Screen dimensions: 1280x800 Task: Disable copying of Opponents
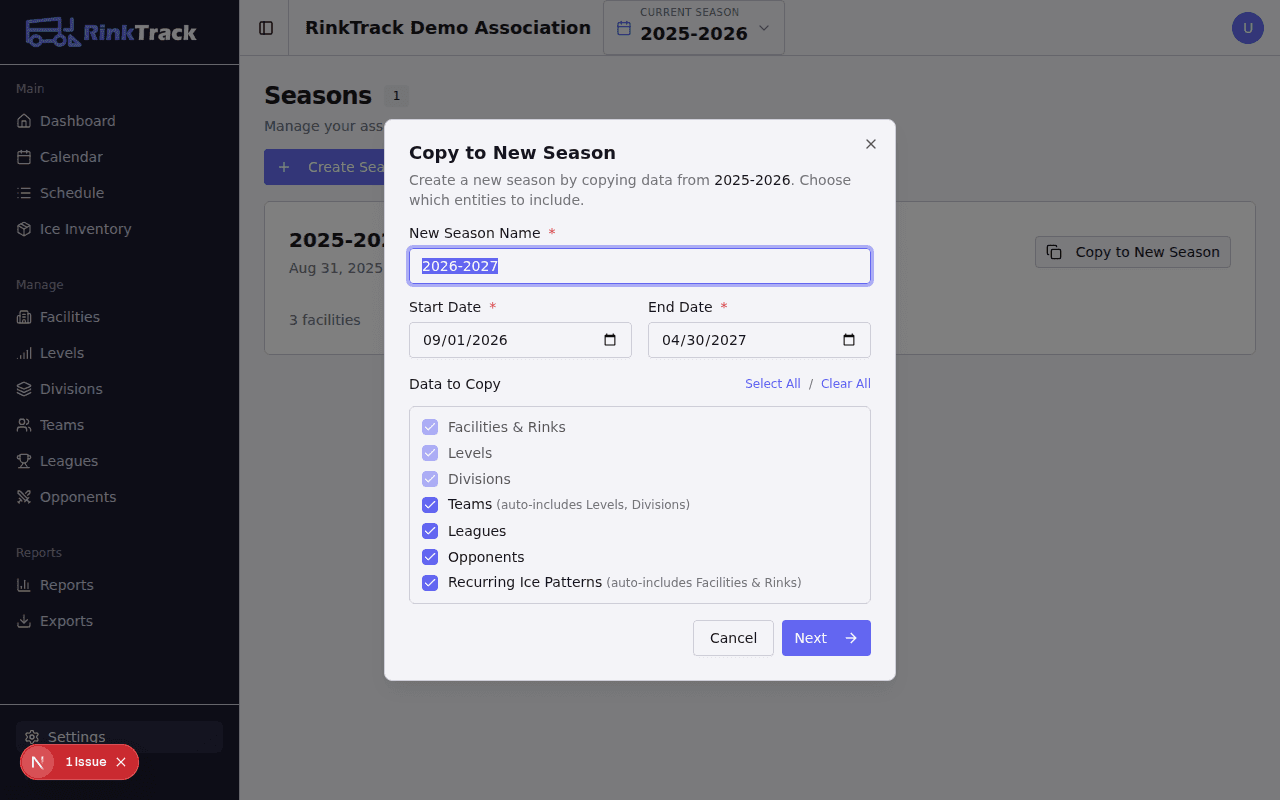pos(430,557)
